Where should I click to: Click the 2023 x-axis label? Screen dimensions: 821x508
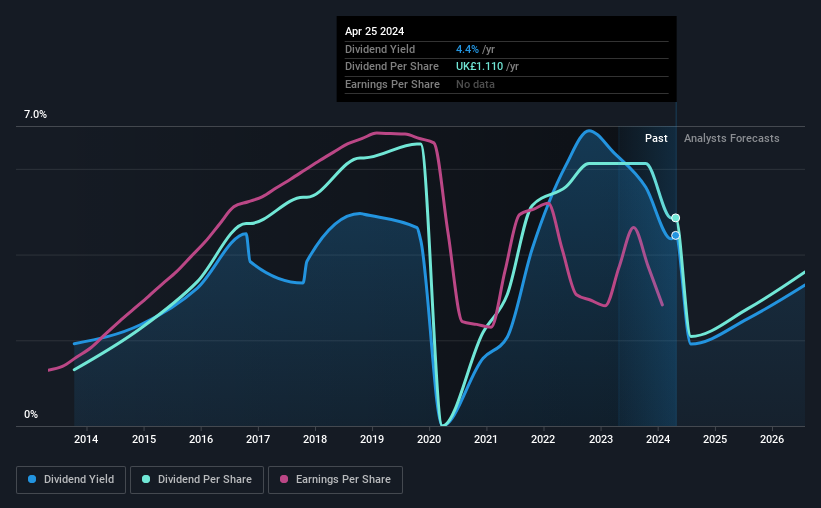[601, 439]
